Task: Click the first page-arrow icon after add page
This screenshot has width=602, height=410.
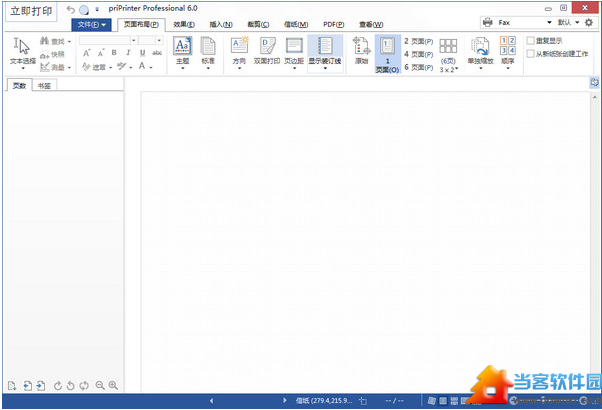Action: tap(28, 385)
